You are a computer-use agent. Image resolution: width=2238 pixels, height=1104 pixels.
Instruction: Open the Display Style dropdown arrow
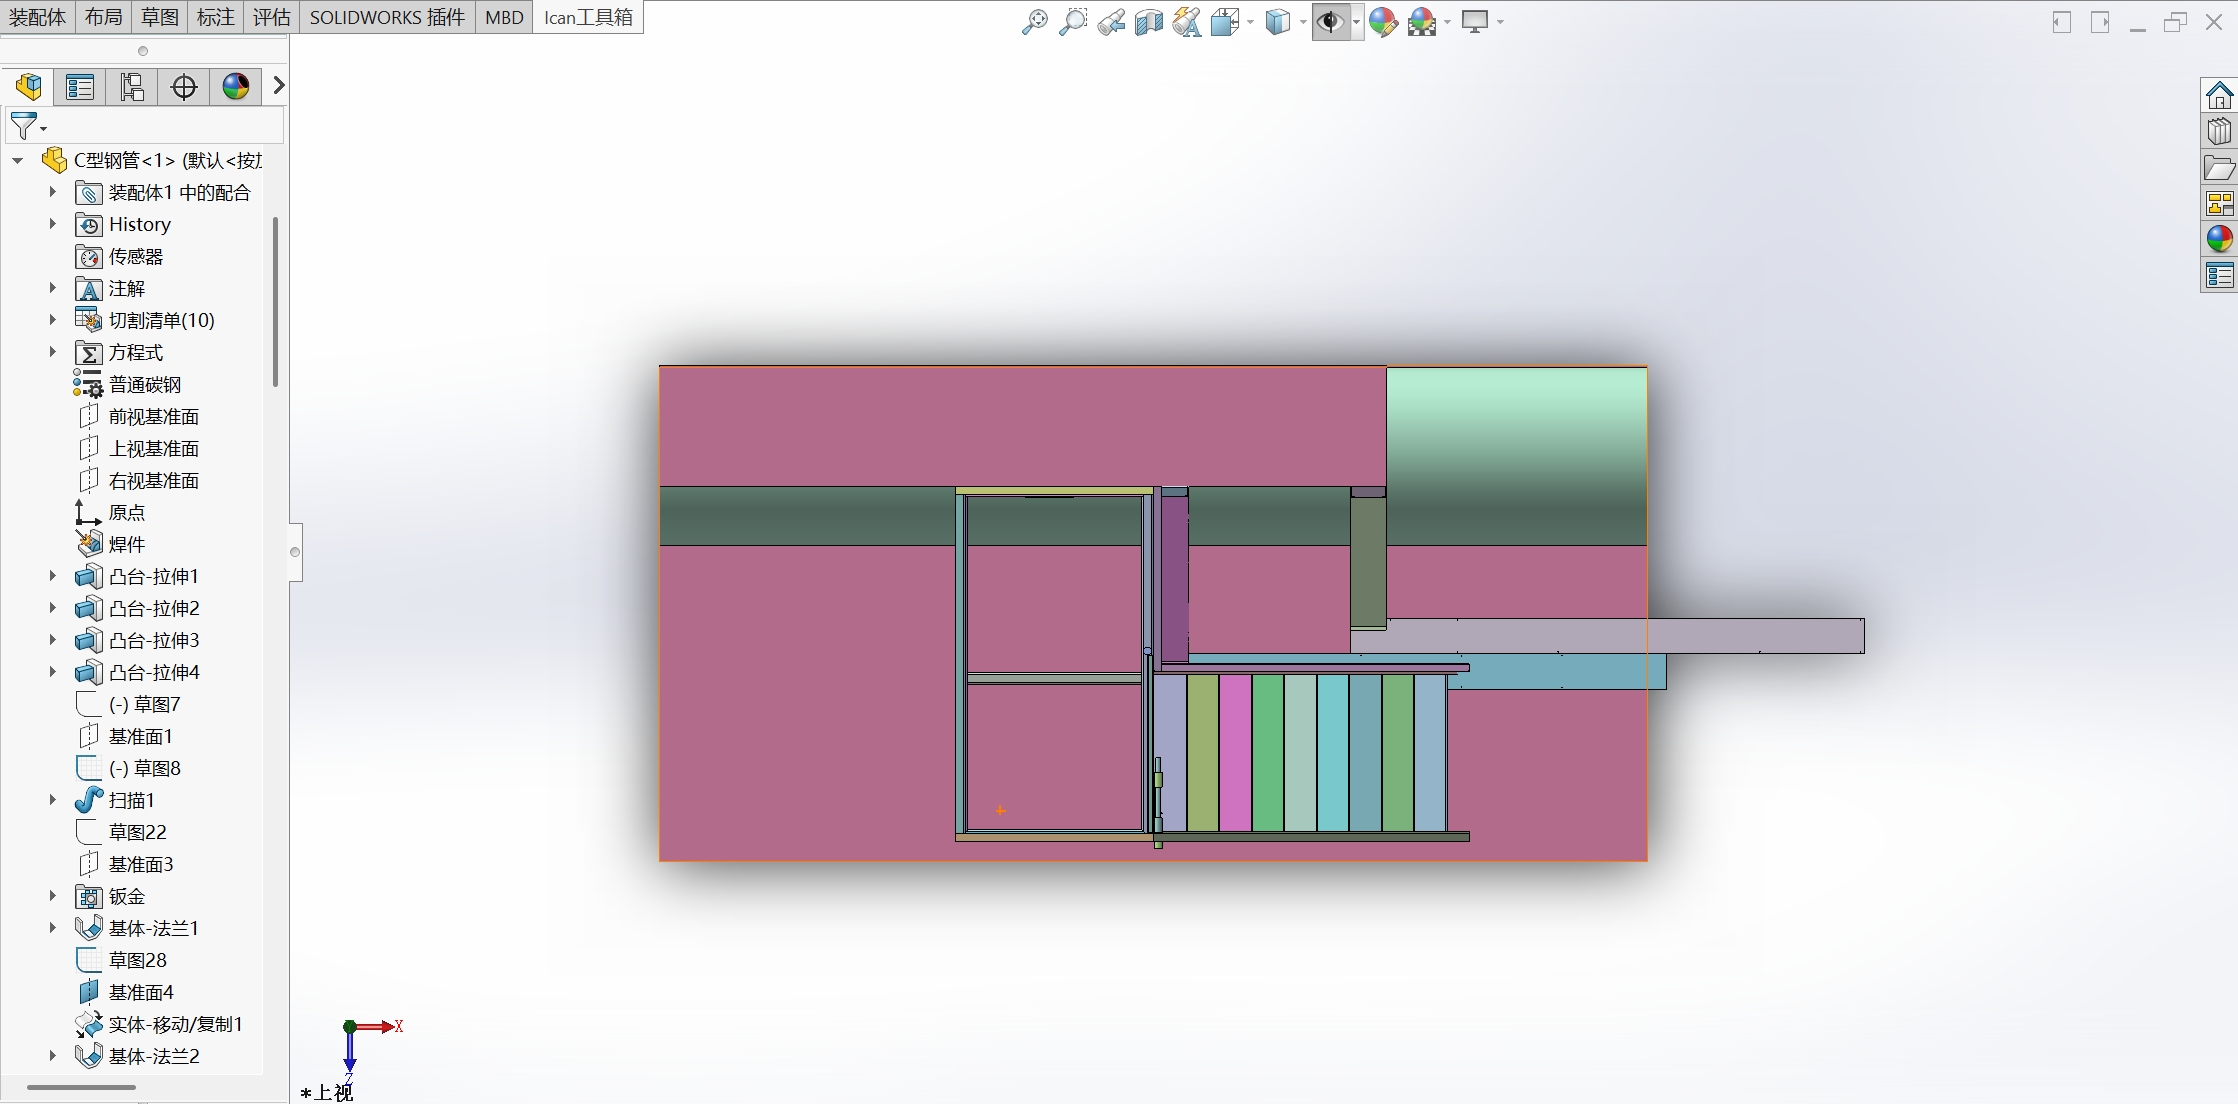1303,22
